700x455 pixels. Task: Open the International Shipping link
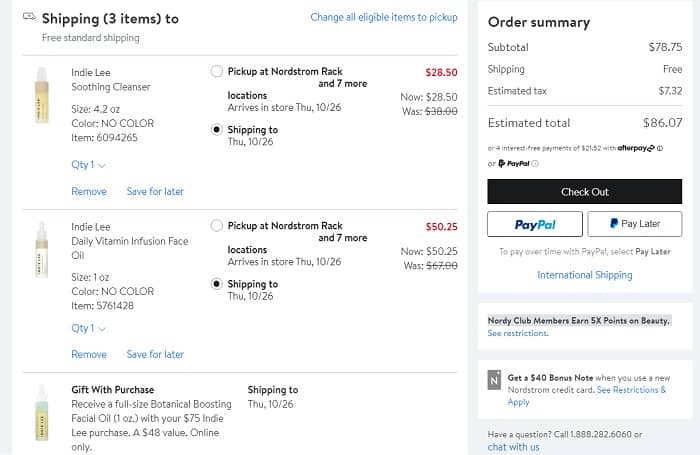[x=584, y=275]
